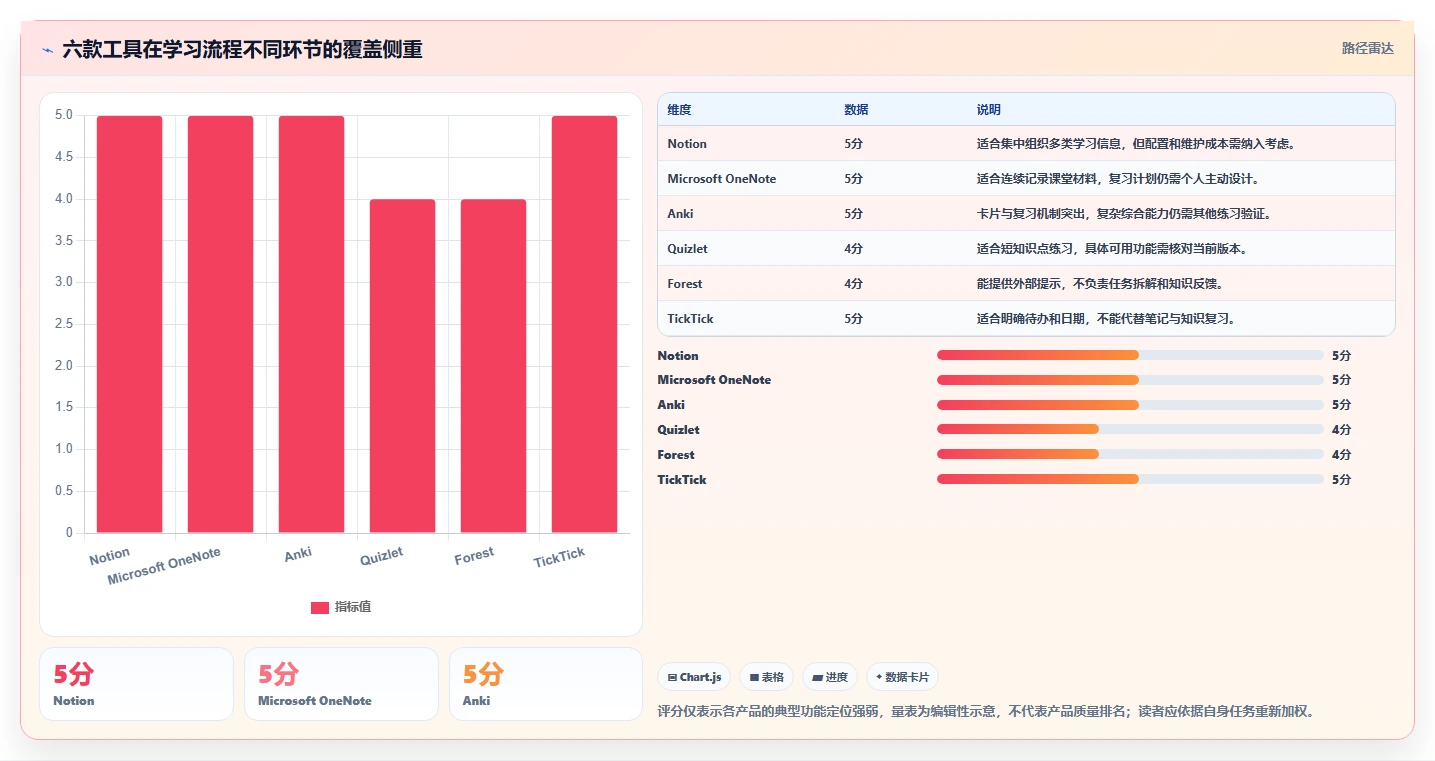Click the Anki bar in the chart
1435x761 pixels.
311,324
